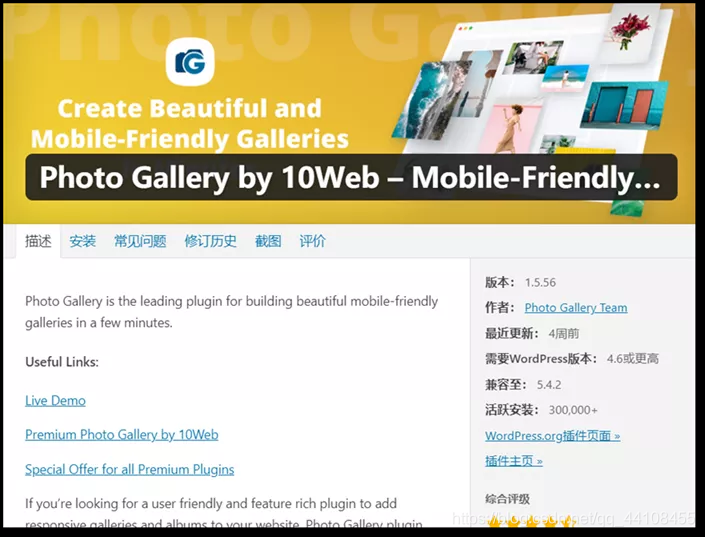Click the paragraph starting Photo Gallery is the leading

click(x=232, y=312)
